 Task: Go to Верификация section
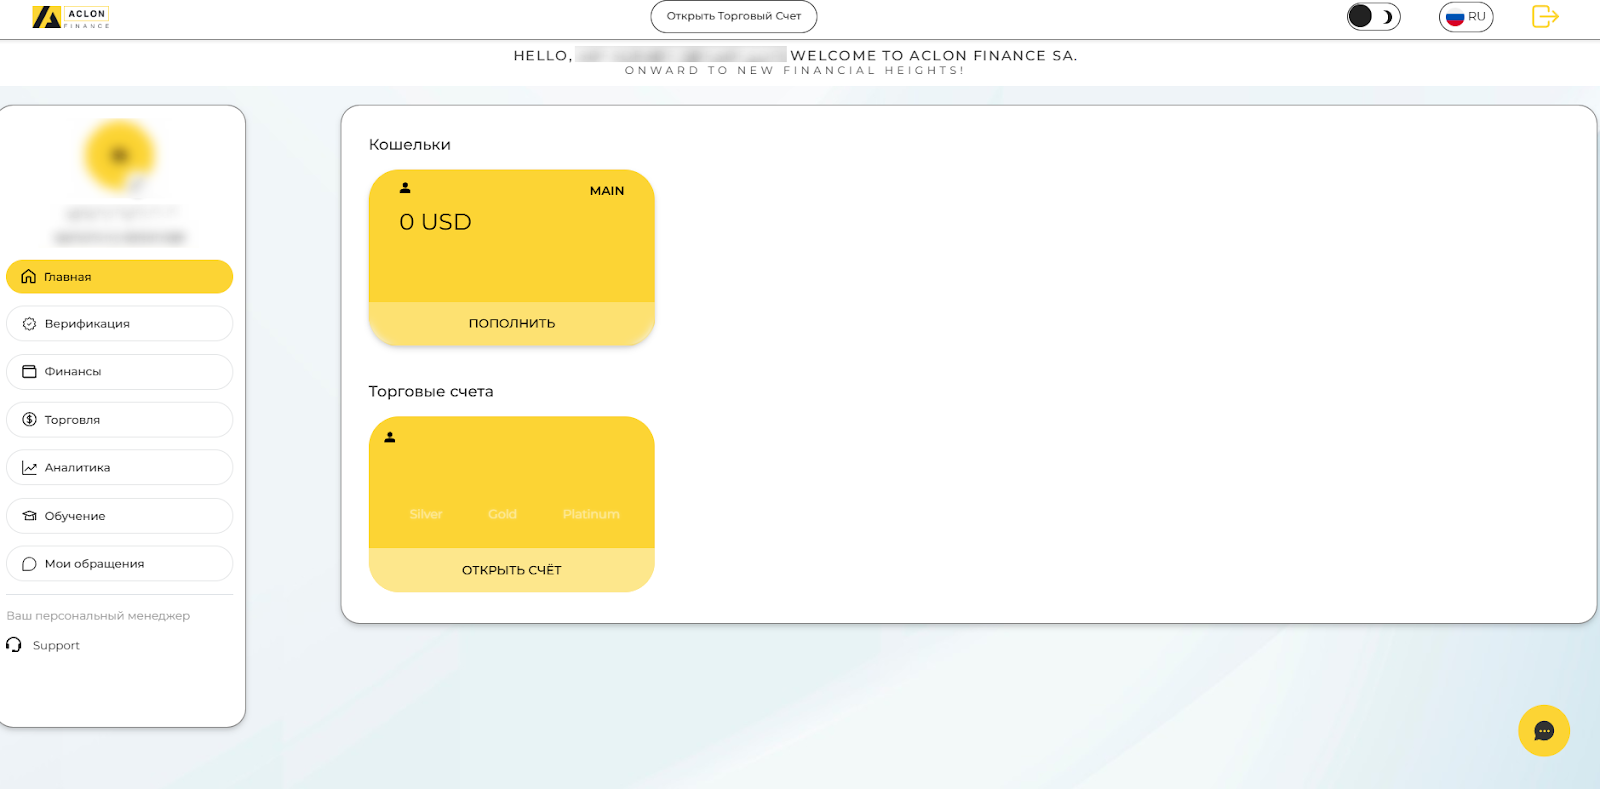[119, 324]
